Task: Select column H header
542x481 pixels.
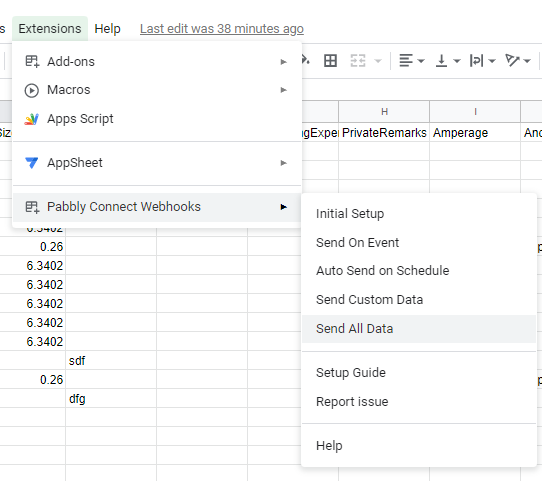Action: [x=384, y=111]
